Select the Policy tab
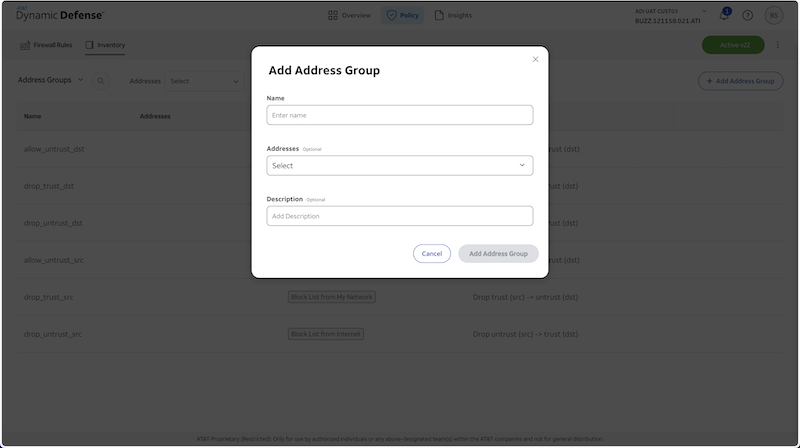The image size is (800, 448). click(403, 15)
